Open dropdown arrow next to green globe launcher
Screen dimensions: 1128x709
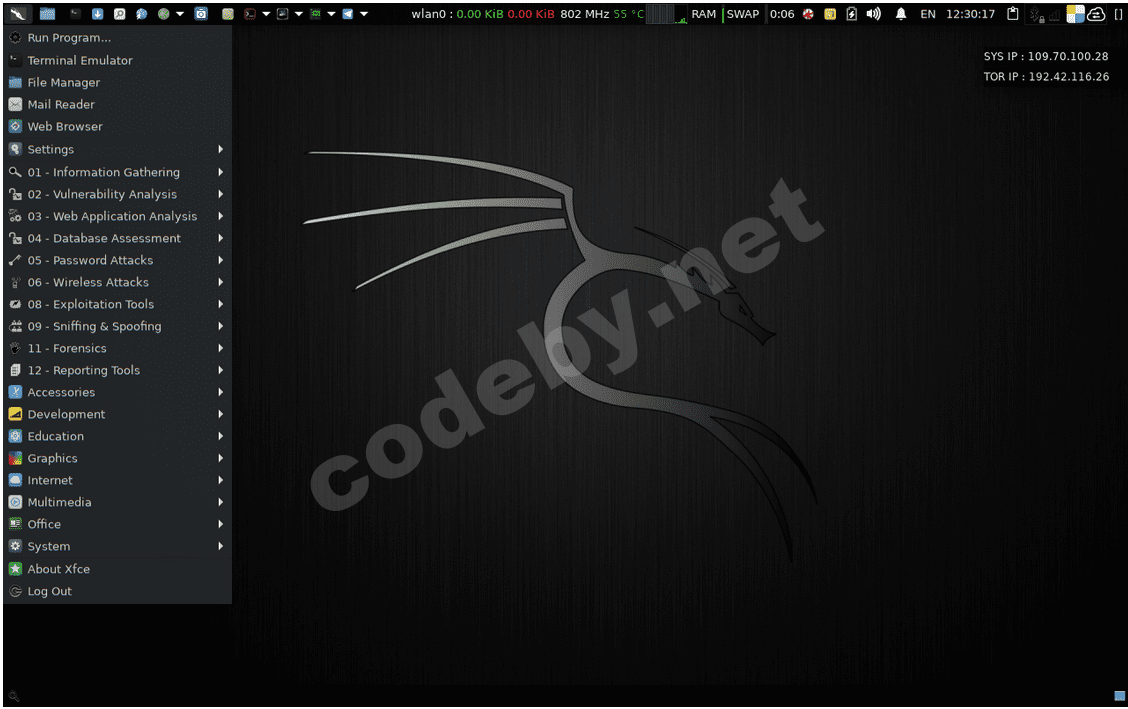[x=180, y=14]
